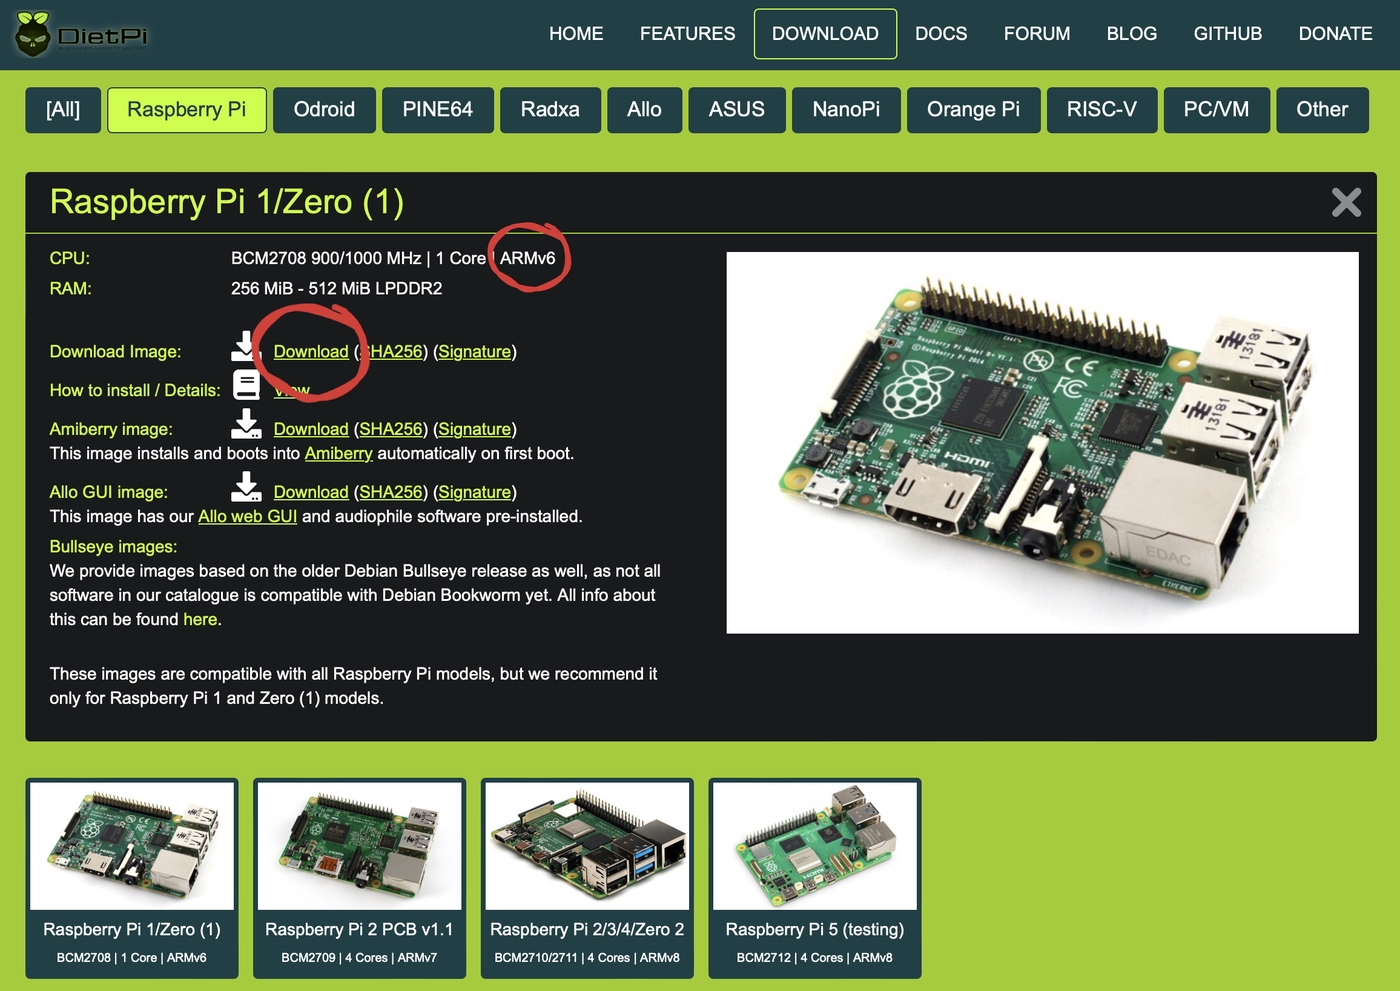This screenshot has height=991, width=1400.
Task: Select the DOWNLOAD menu item
Action: 825,34
